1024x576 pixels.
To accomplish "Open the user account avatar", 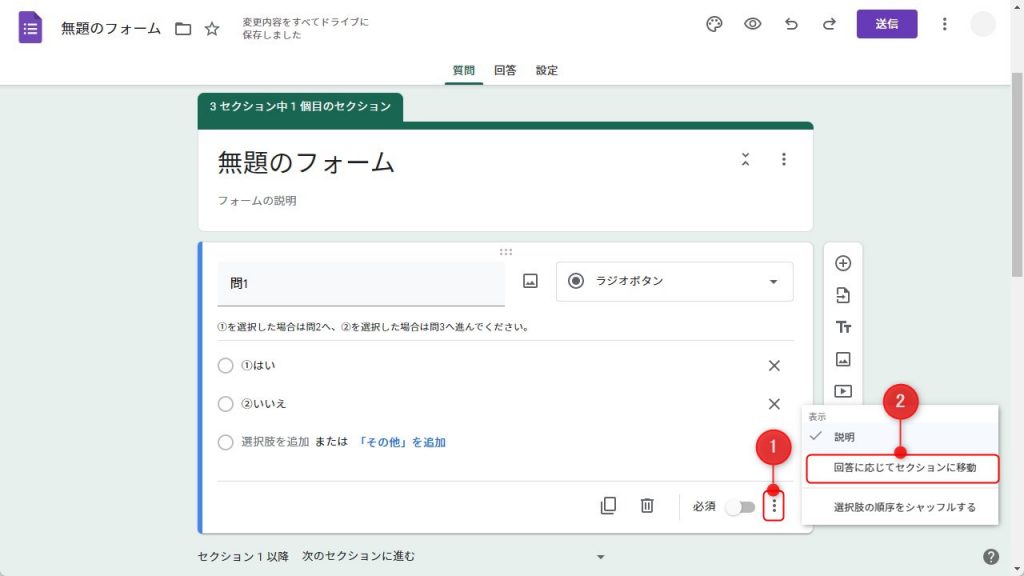I will click(x=982, y=24).
